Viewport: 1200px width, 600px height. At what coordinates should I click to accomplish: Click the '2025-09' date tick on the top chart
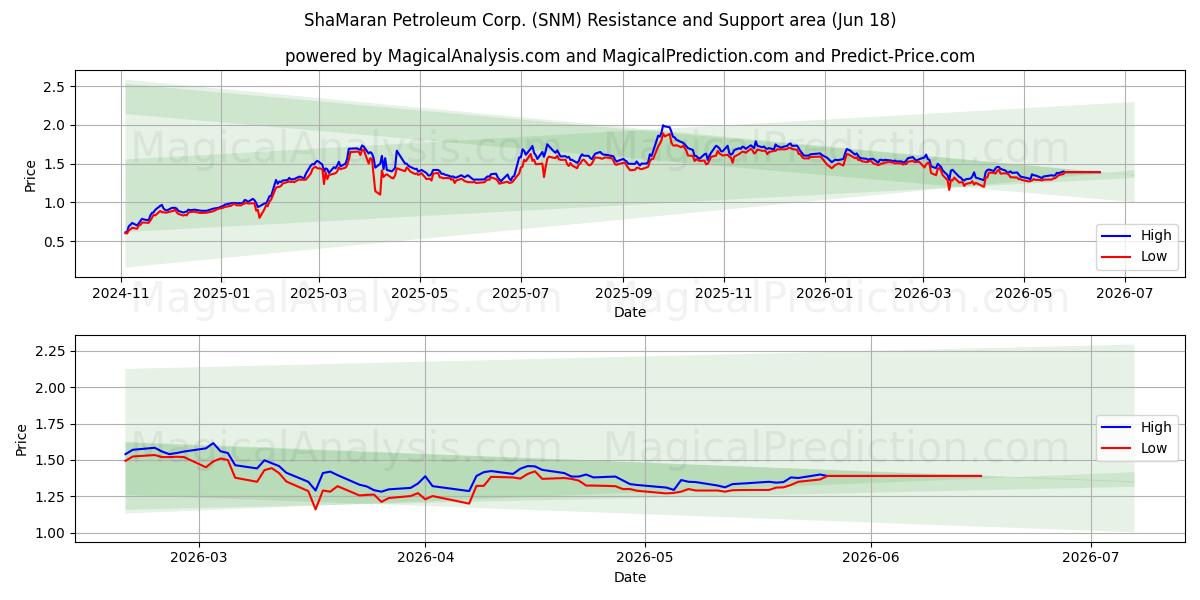pos(623,295)
